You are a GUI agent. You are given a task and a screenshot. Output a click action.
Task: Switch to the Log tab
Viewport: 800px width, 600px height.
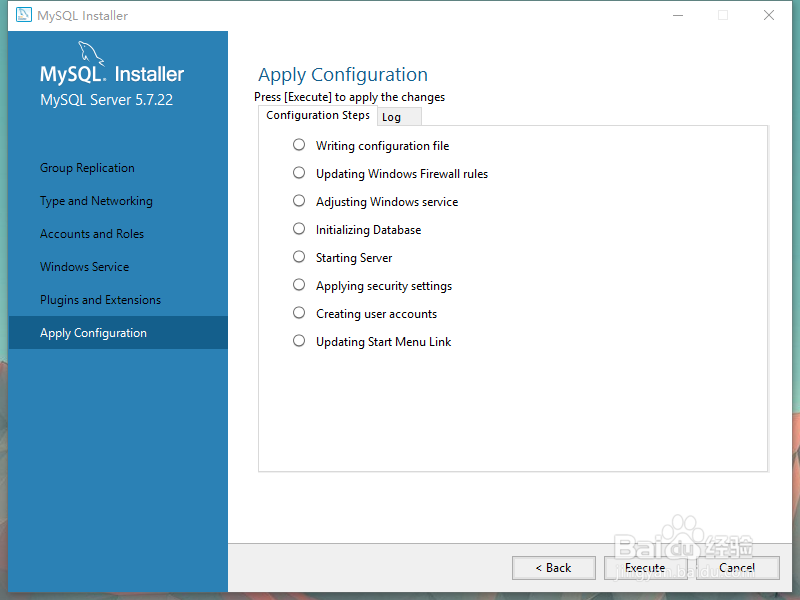(399, 117)
